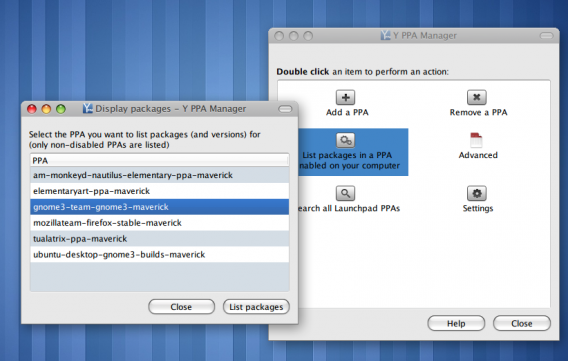Click Close in Display packages dialog
This screenshot has width=568, height=361.
tap(181, 307)
